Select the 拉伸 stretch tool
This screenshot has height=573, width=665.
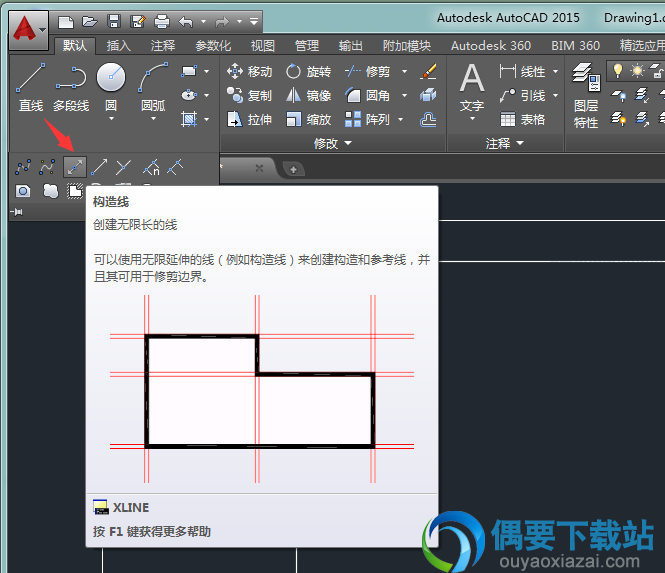(249, 120)
